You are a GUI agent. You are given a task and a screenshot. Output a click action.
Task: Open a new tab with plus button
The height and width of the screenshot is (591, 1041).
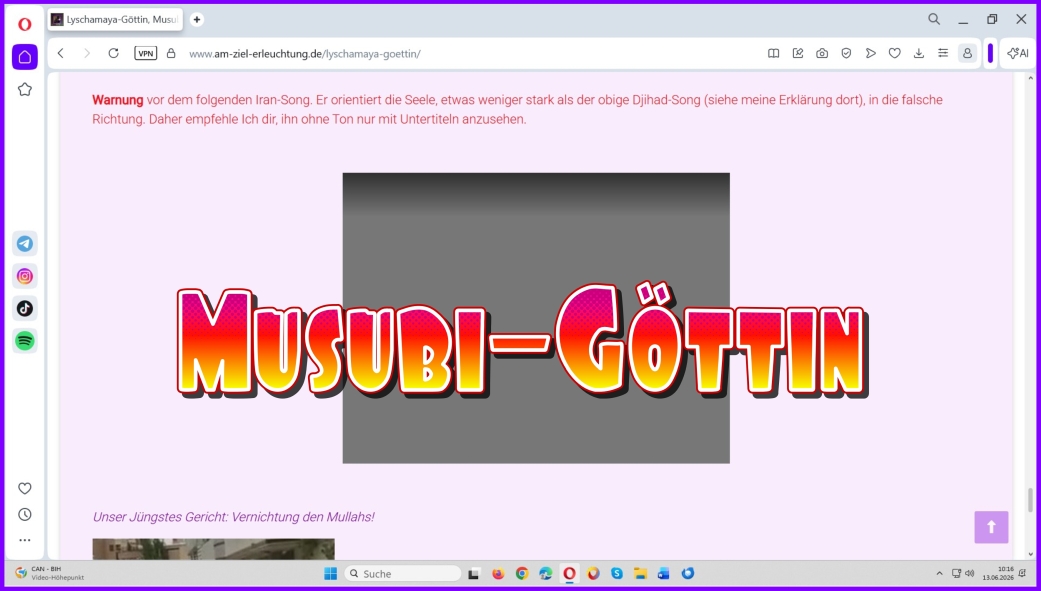197,19
